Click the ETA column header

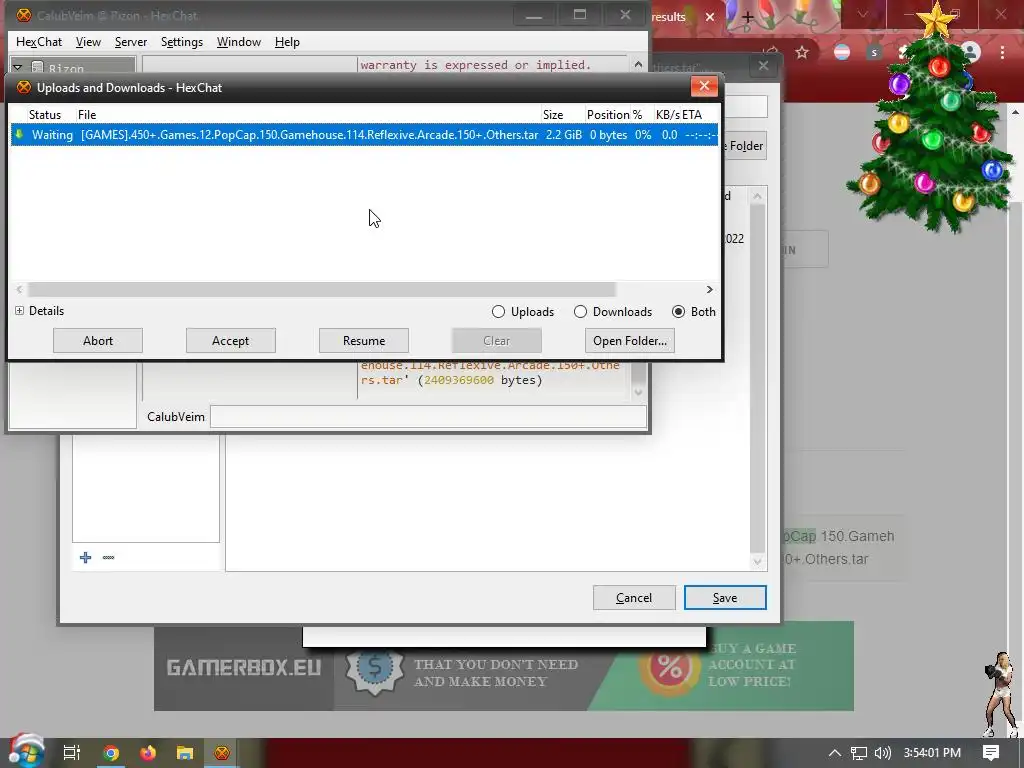point(692,114)
